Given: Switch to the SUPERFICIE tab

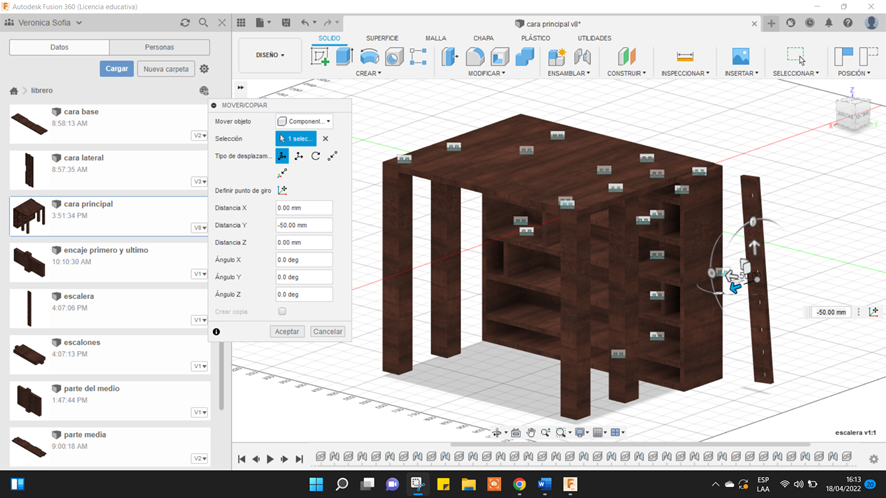Looking at the screenshot, I should coord(382,38).
